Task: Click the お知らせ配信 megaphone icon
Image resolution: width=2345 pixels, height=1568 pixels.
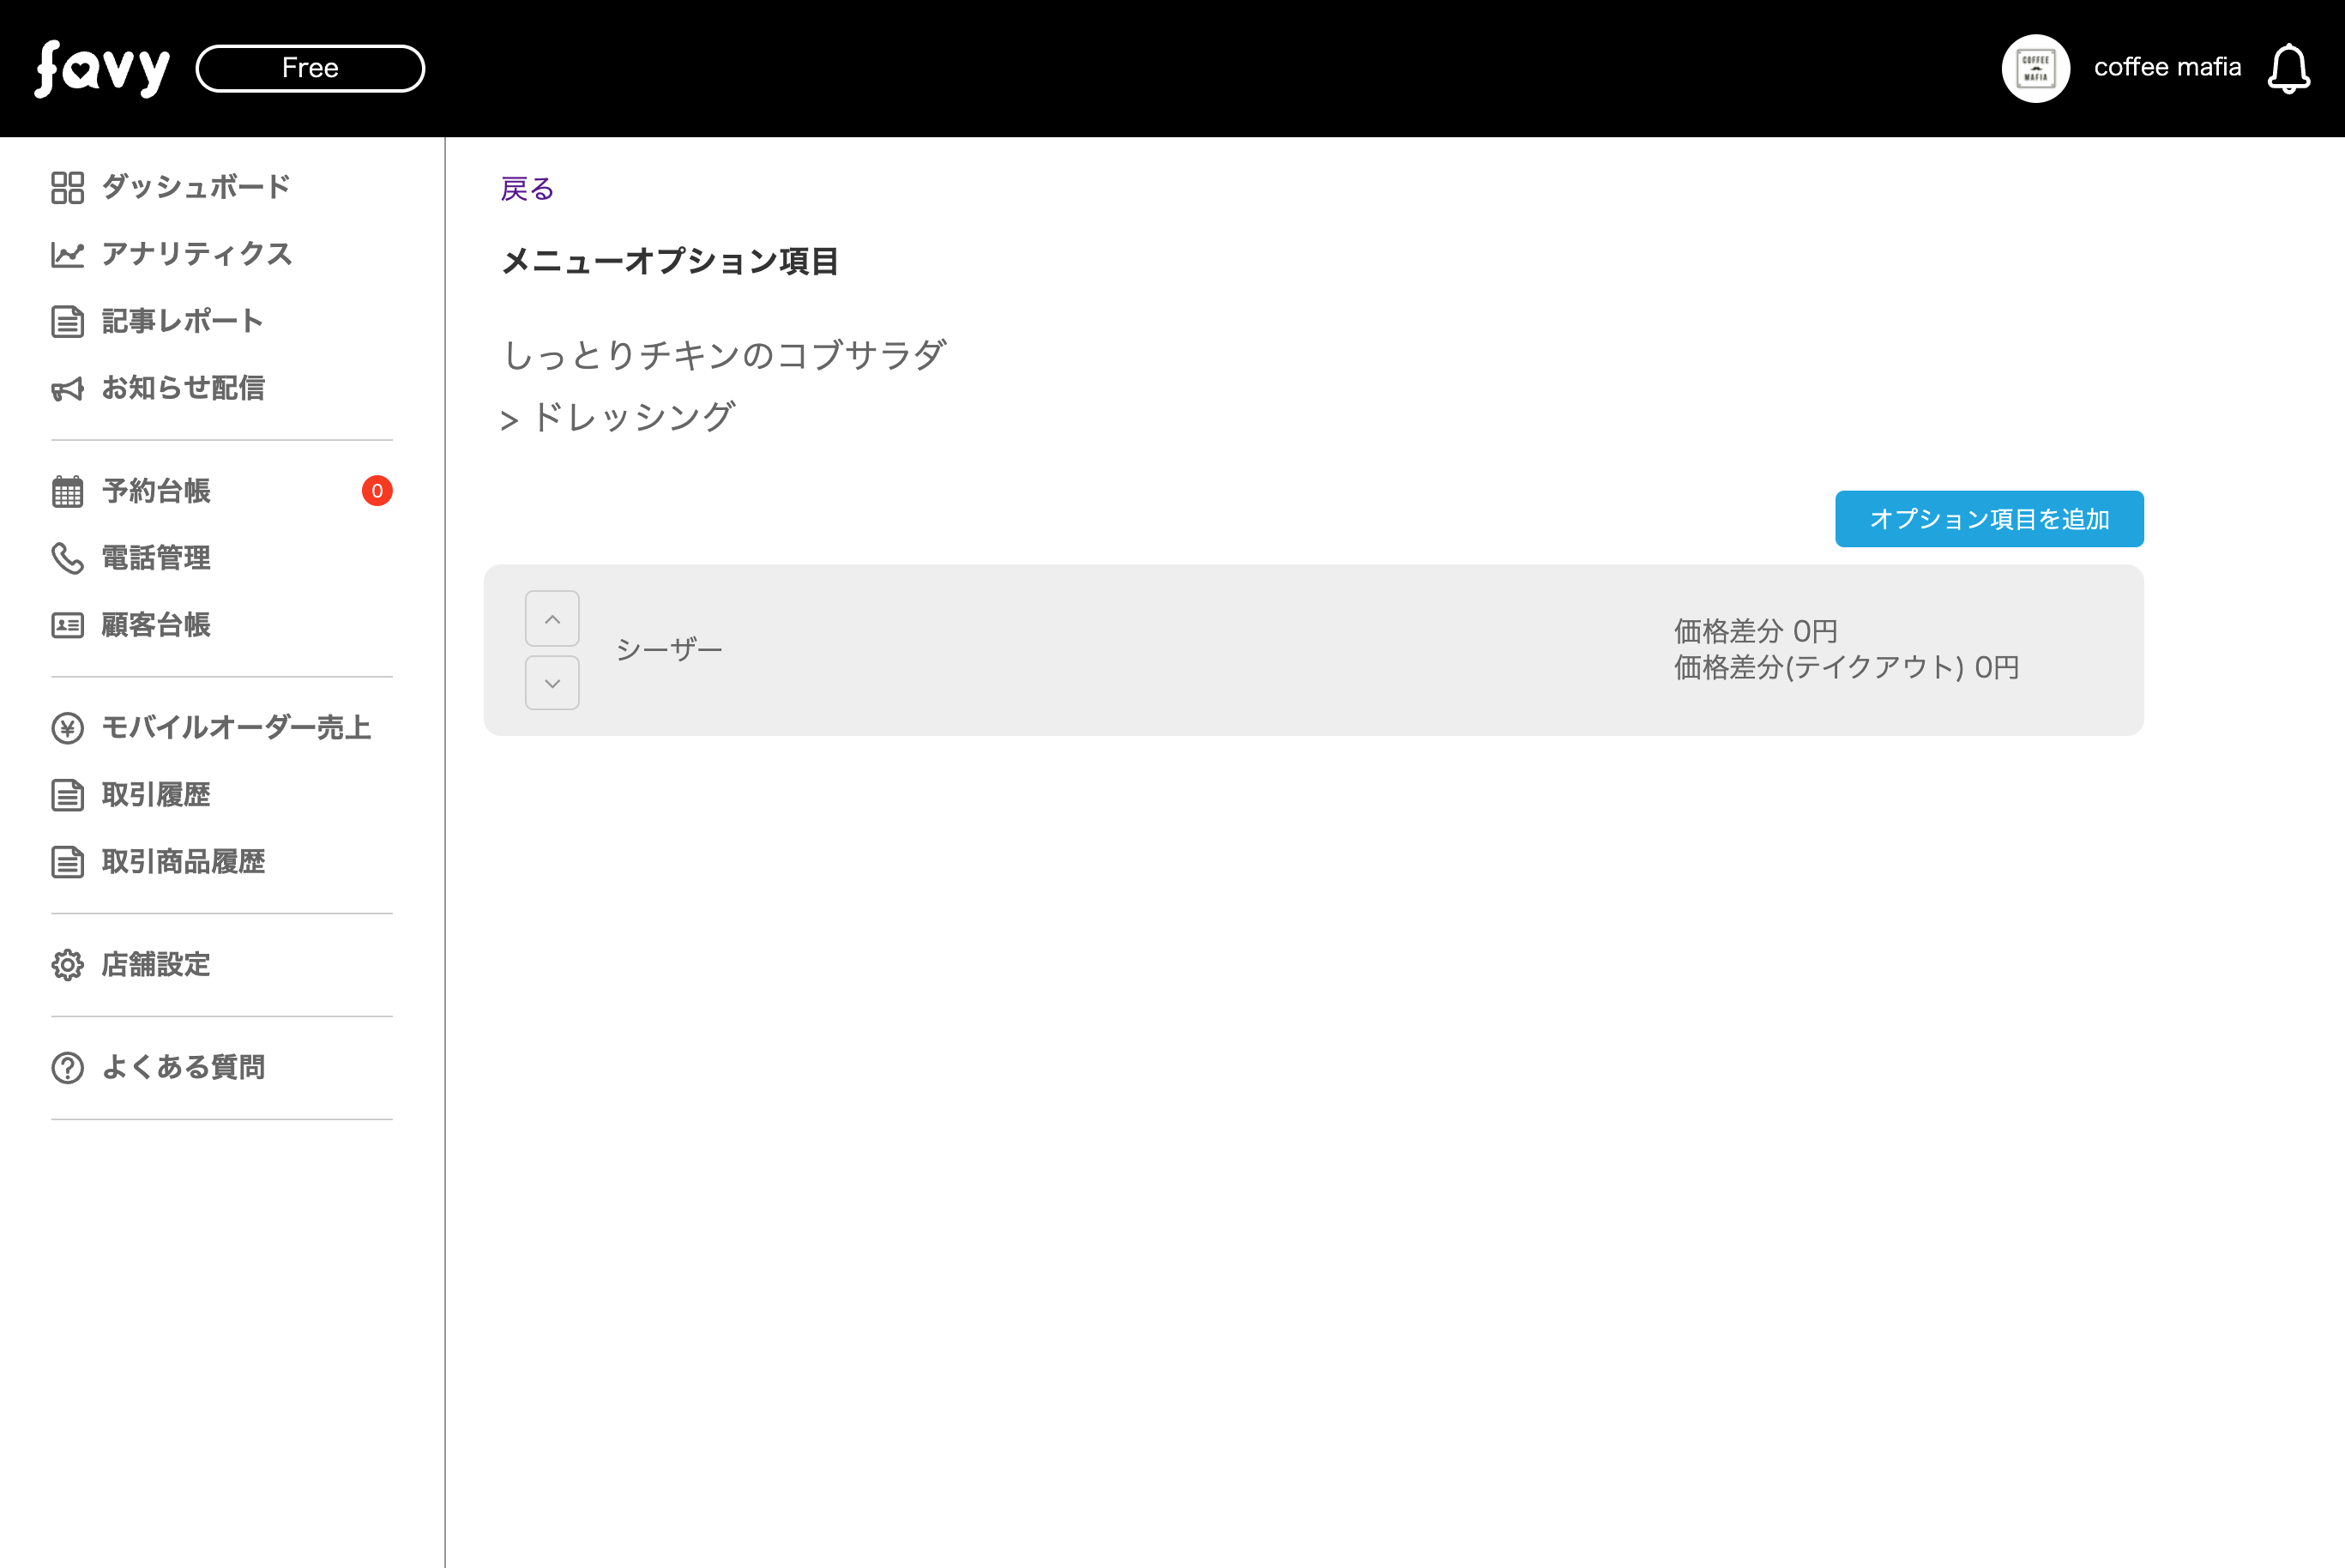Action: pos(67,388)
